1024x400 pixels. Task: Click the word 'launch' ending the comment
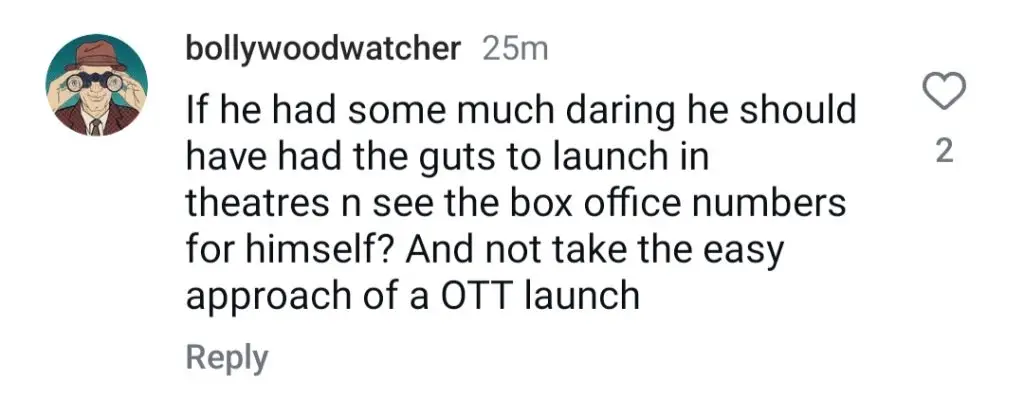pyautogui.click(x=583, y=295)
